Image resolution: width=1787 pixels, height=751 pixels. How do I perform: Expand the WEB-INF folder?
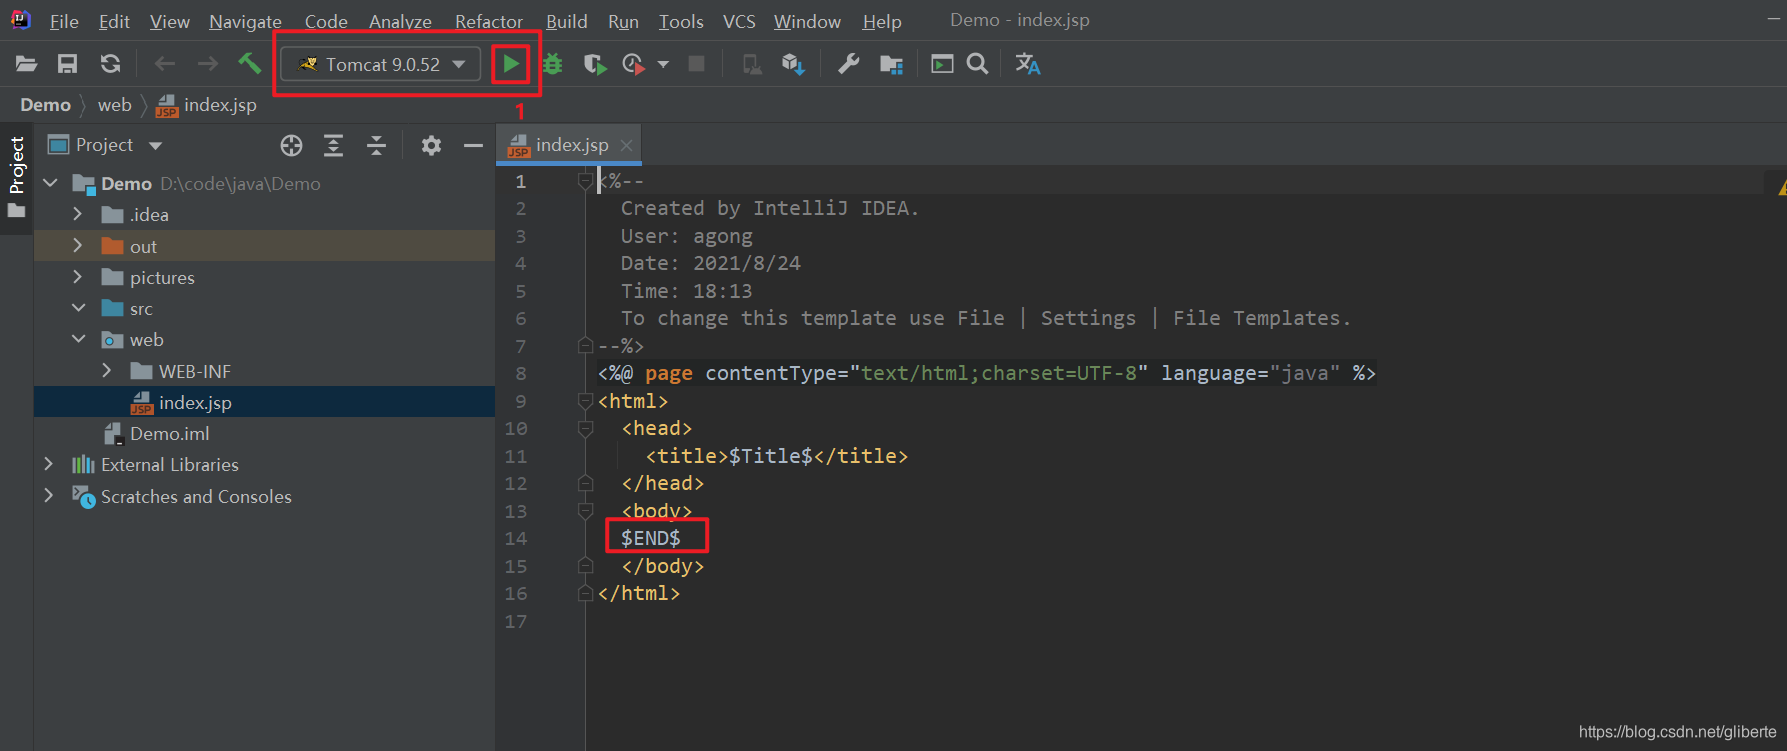click(x=107, y=371)
